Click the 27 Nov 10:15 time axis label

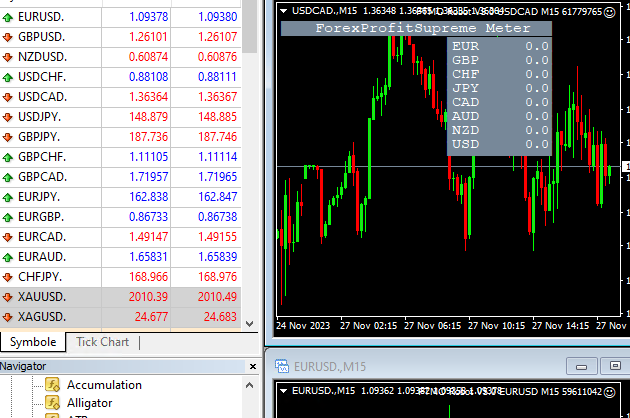click(x=496, y=326)
